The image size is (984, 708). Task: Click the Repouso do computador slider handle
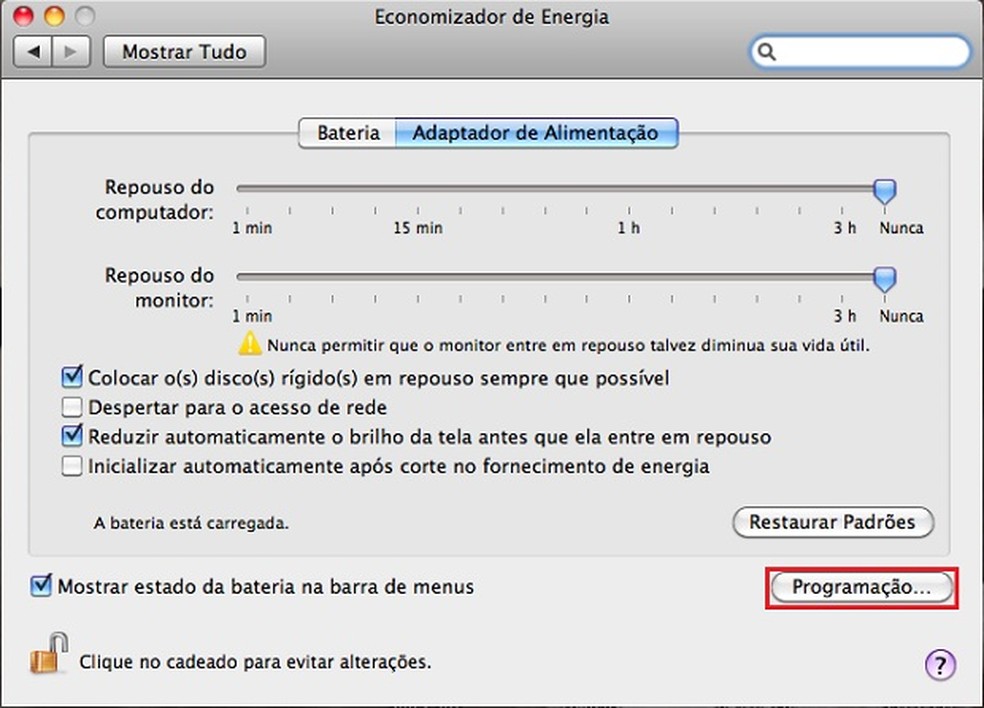[884, 190]
